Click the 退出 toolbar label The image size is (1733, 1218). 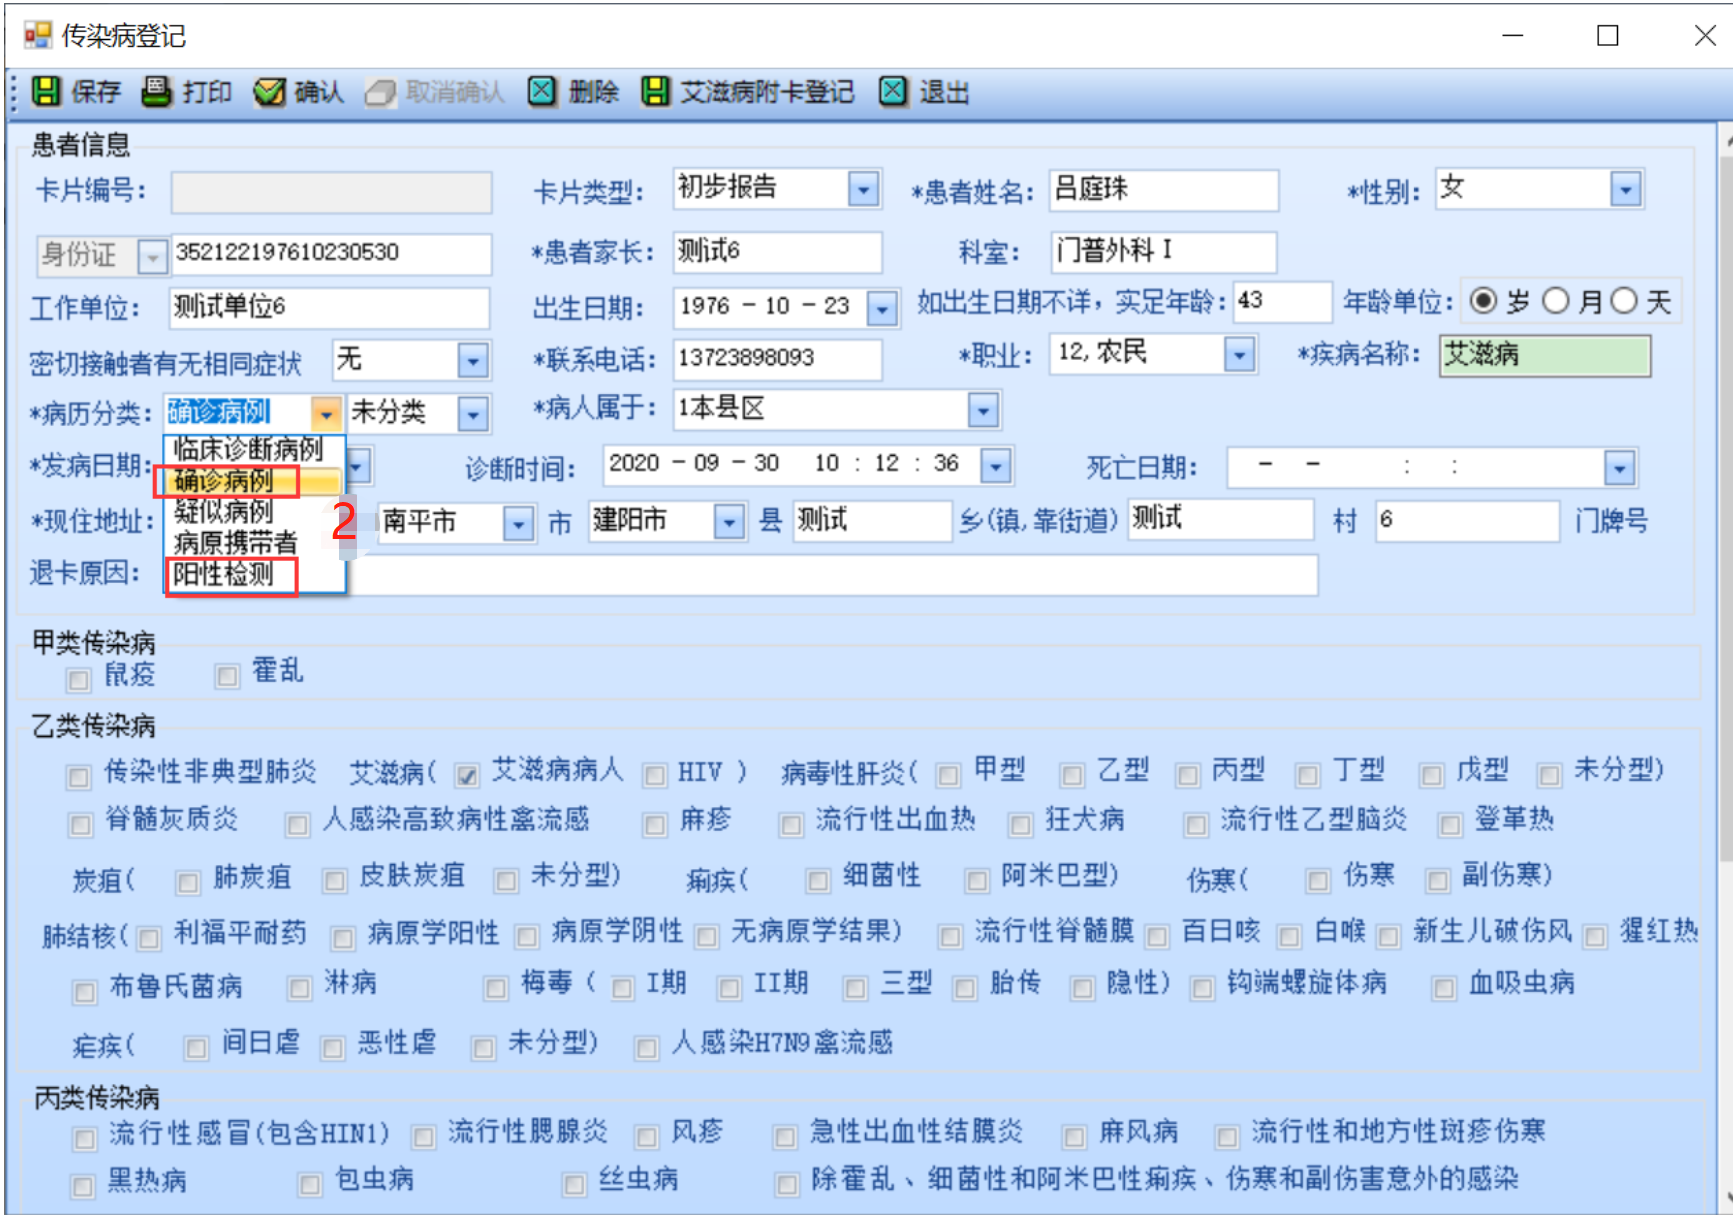click(x=944, y=93)
